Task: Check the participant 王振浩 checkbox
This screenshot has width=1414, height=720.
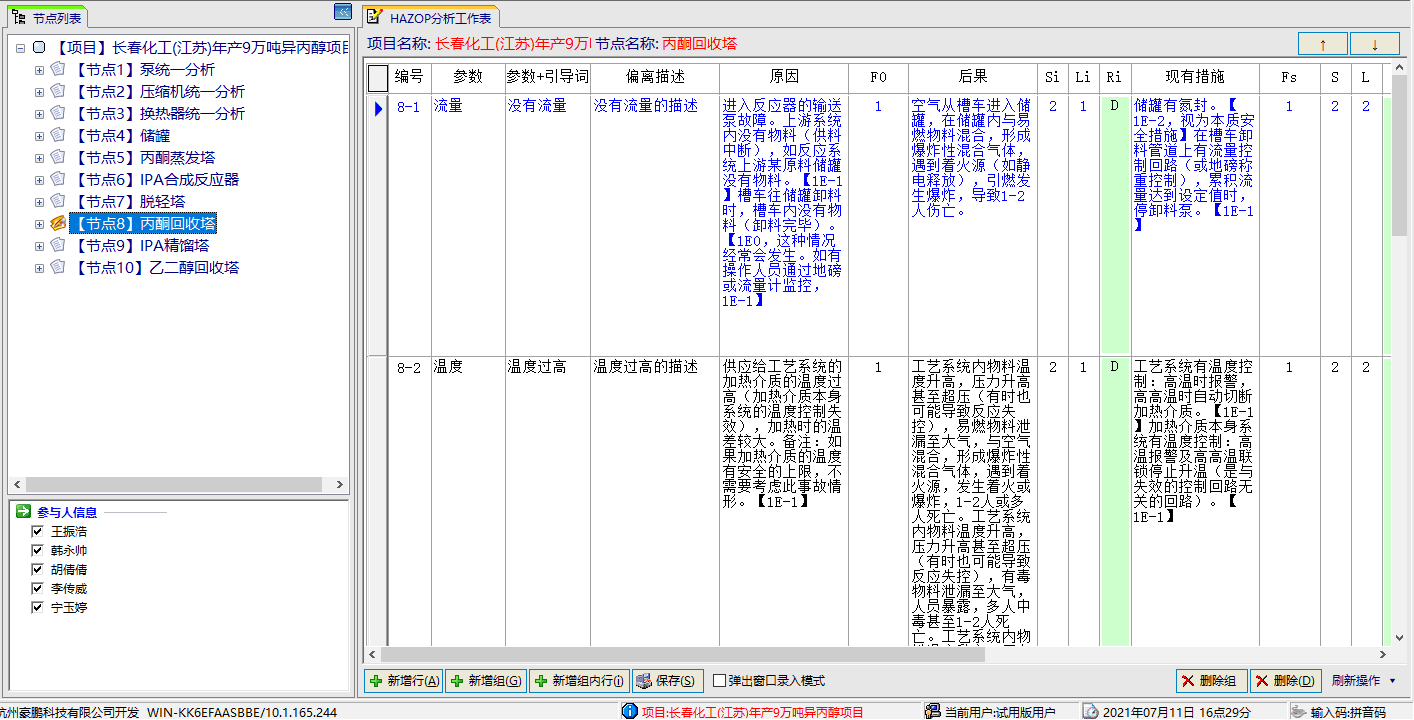Action: (37, 531)
